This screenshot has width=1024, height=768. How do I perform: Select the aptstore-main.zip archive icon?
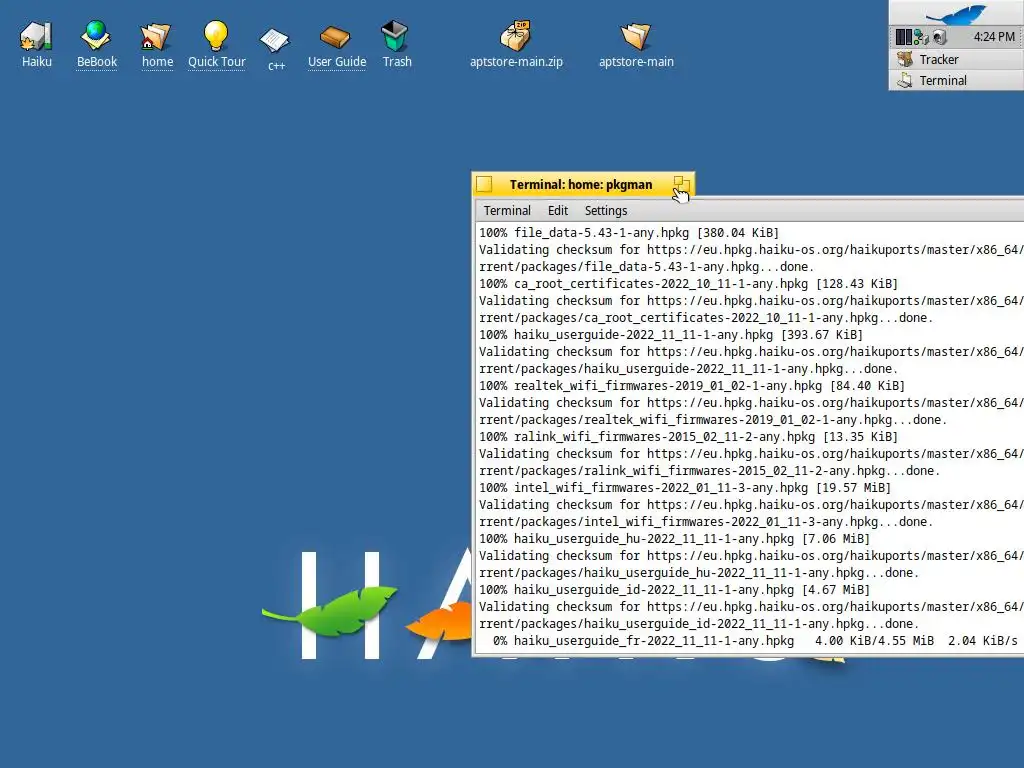coord(515,37)
